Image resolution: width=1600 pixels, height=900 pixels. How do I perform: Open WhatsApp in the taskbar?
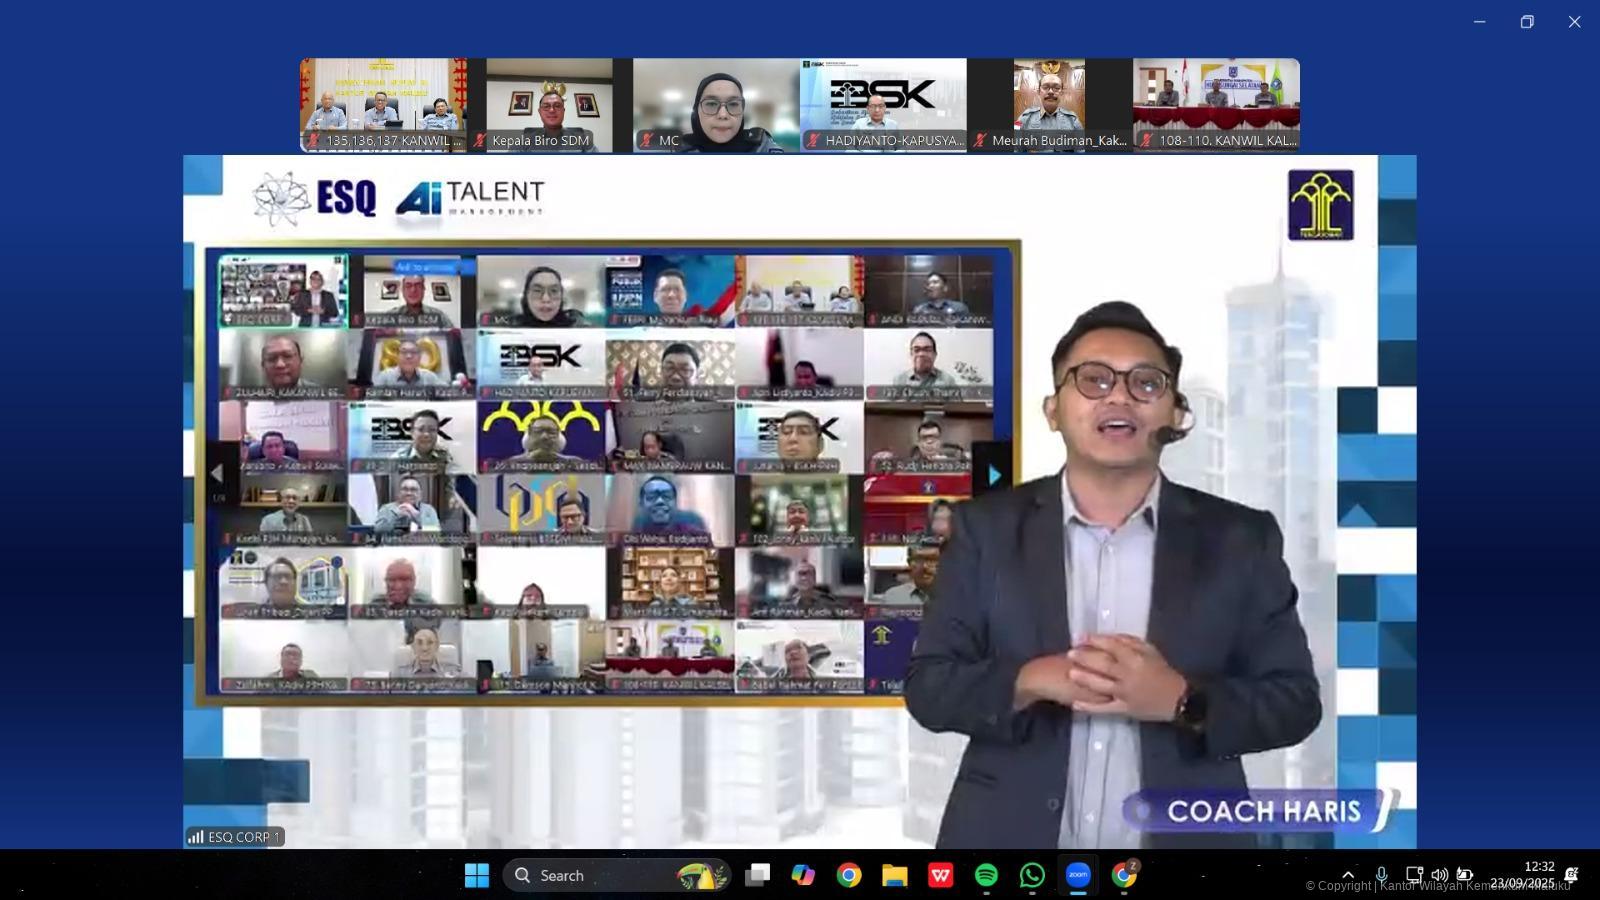tap(1032, 875)
